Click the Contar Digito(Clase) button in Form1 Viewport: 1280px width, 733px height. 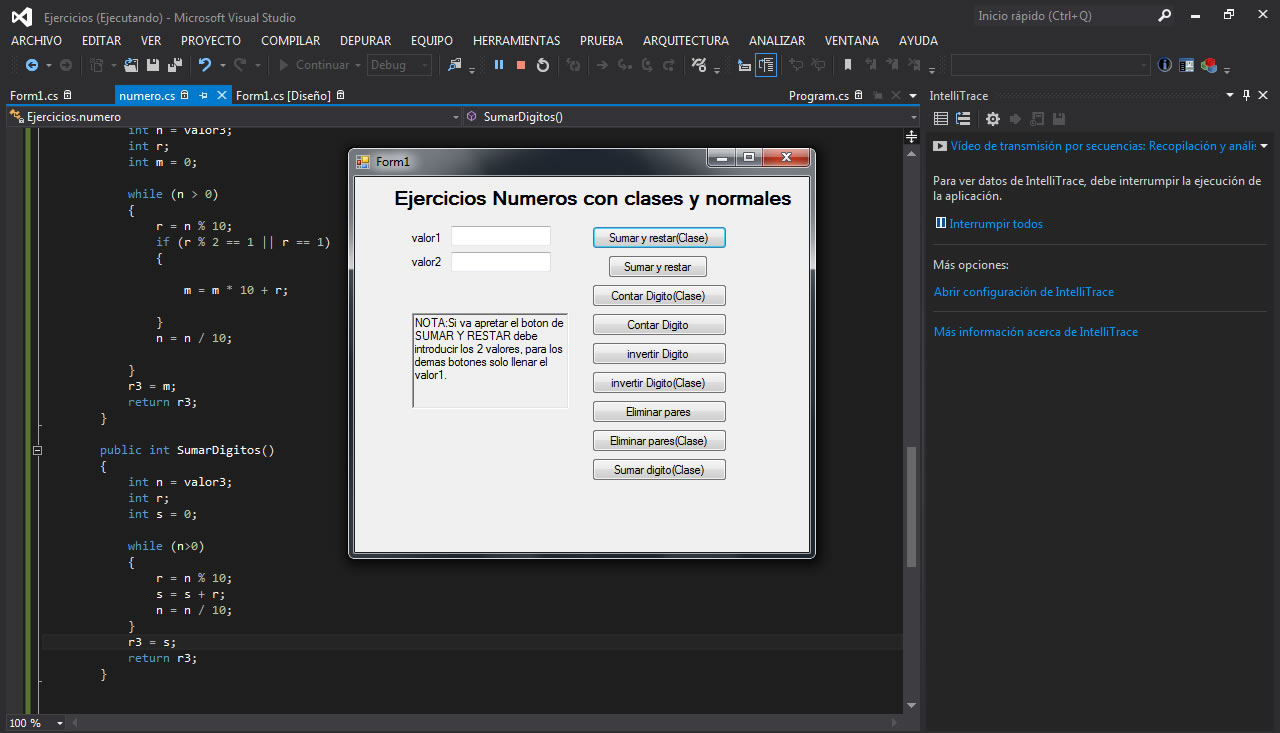pos(658,296)
